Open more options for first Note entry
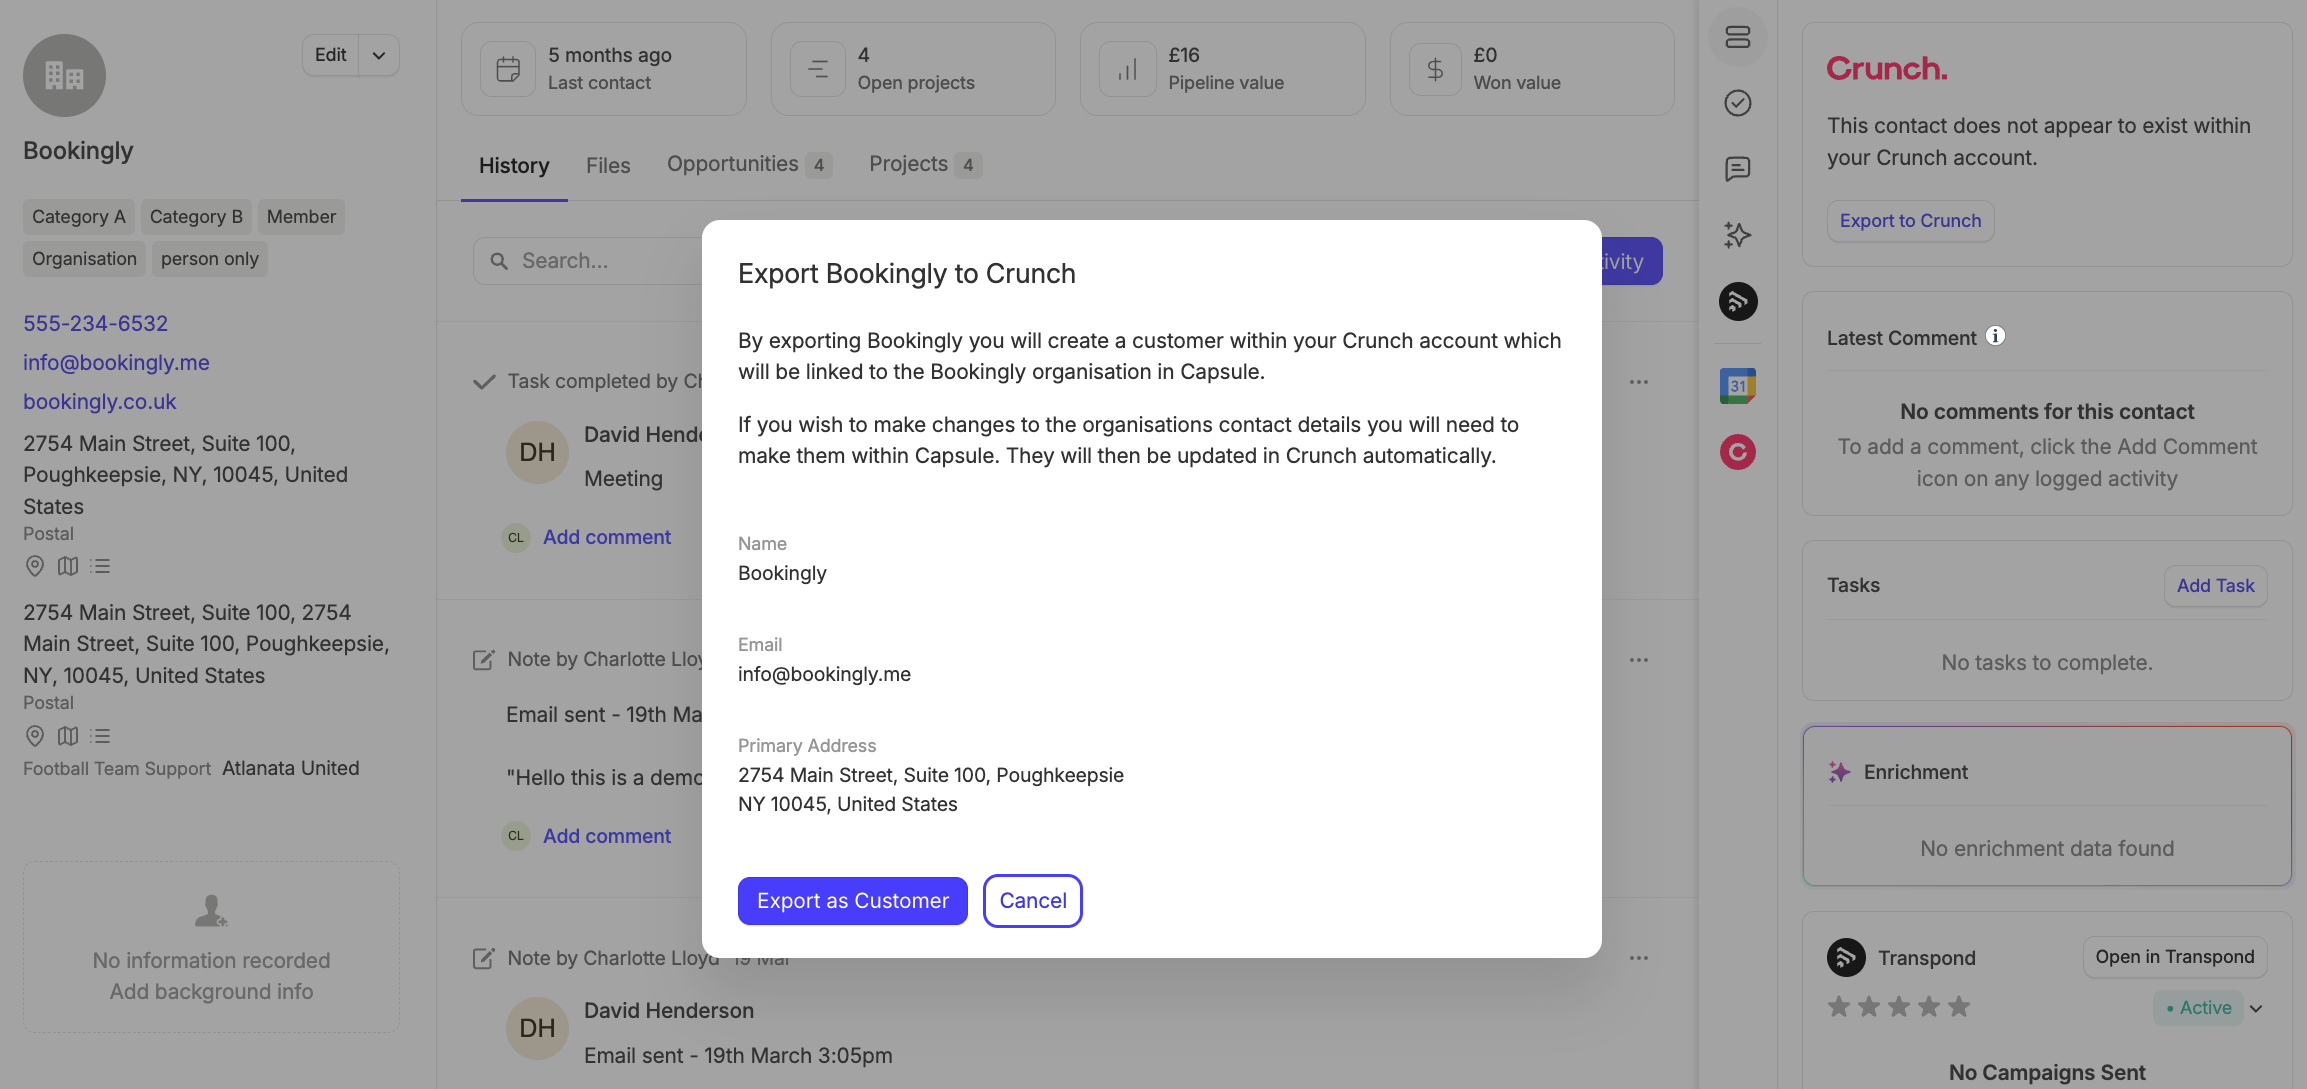 click(x=1638, y=660)
